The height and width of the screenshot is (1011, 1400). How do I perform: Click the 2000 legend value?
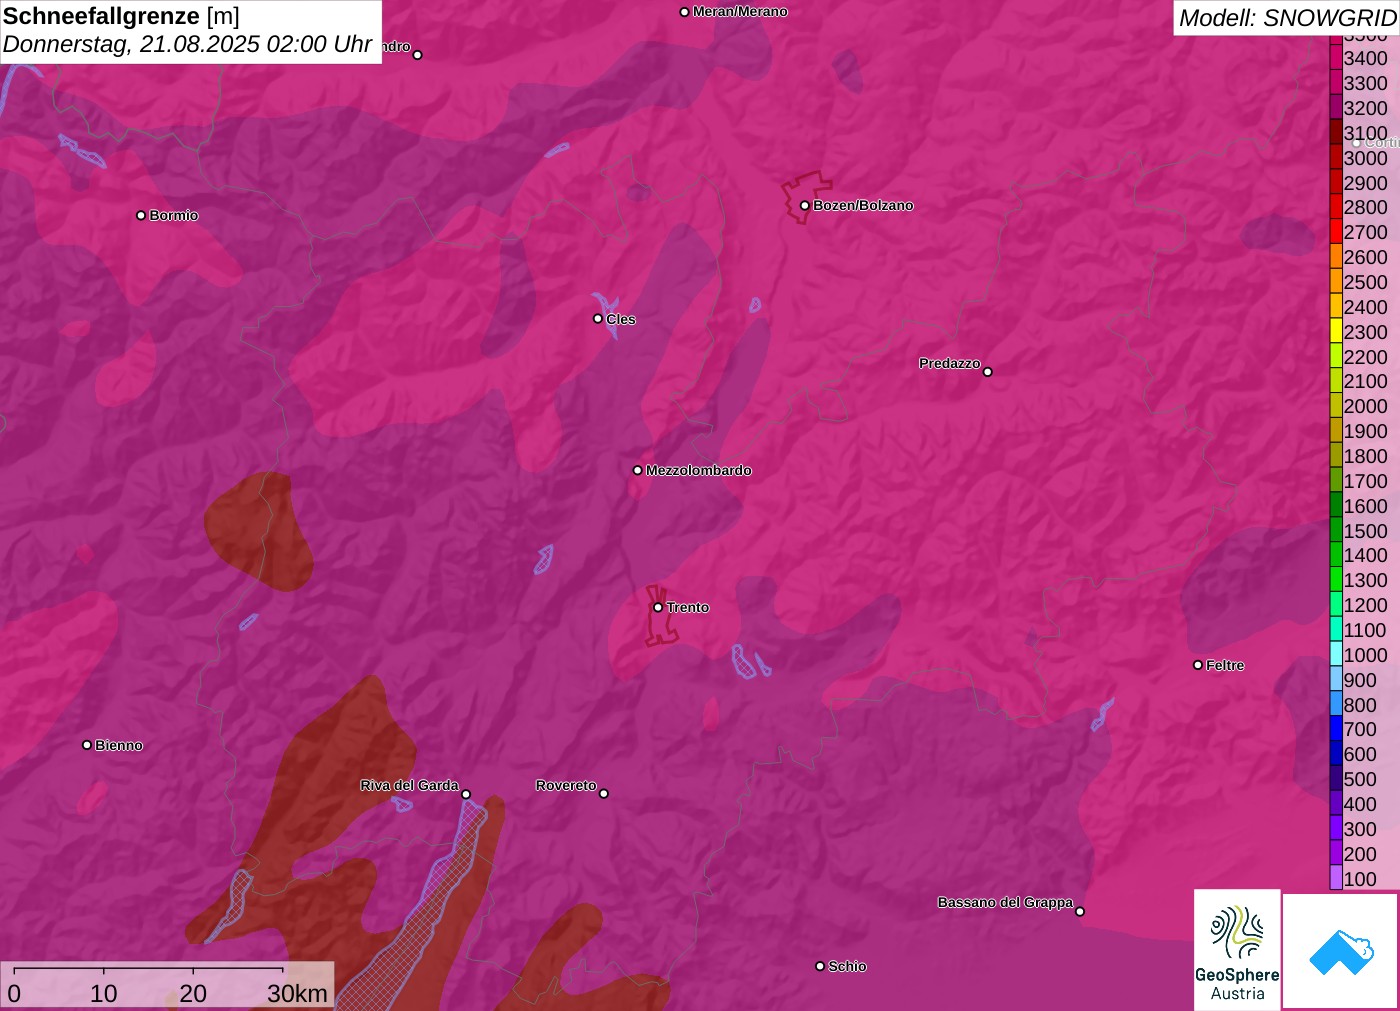pos(1365,406)
